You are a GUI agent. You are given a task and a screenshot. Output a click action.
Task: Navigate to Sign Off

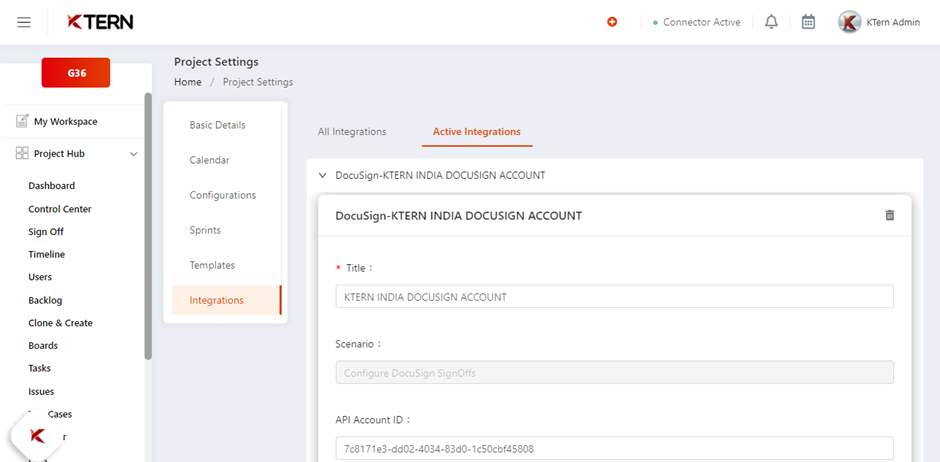tap(46, 231)
